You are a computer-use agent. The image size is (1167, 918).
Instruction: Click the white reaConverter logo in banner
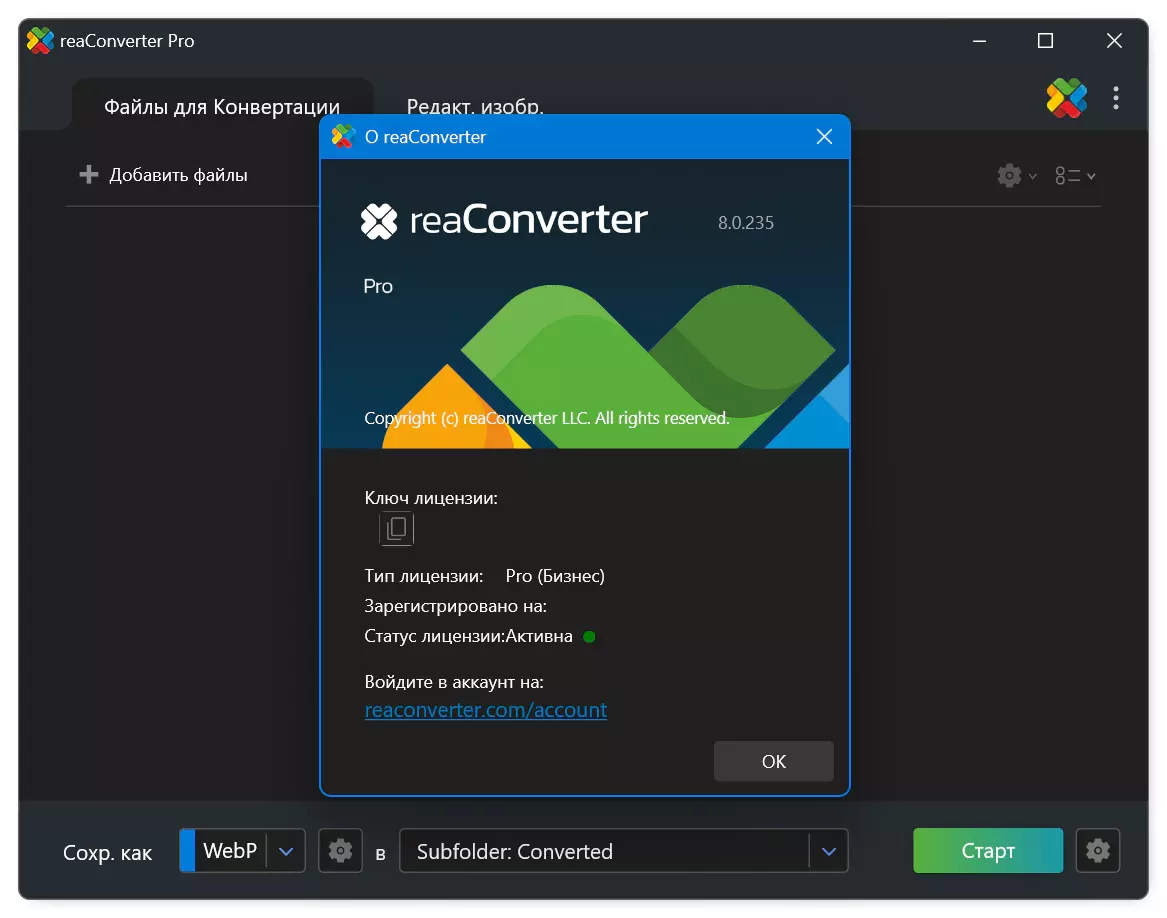click(x=505, y=220)
